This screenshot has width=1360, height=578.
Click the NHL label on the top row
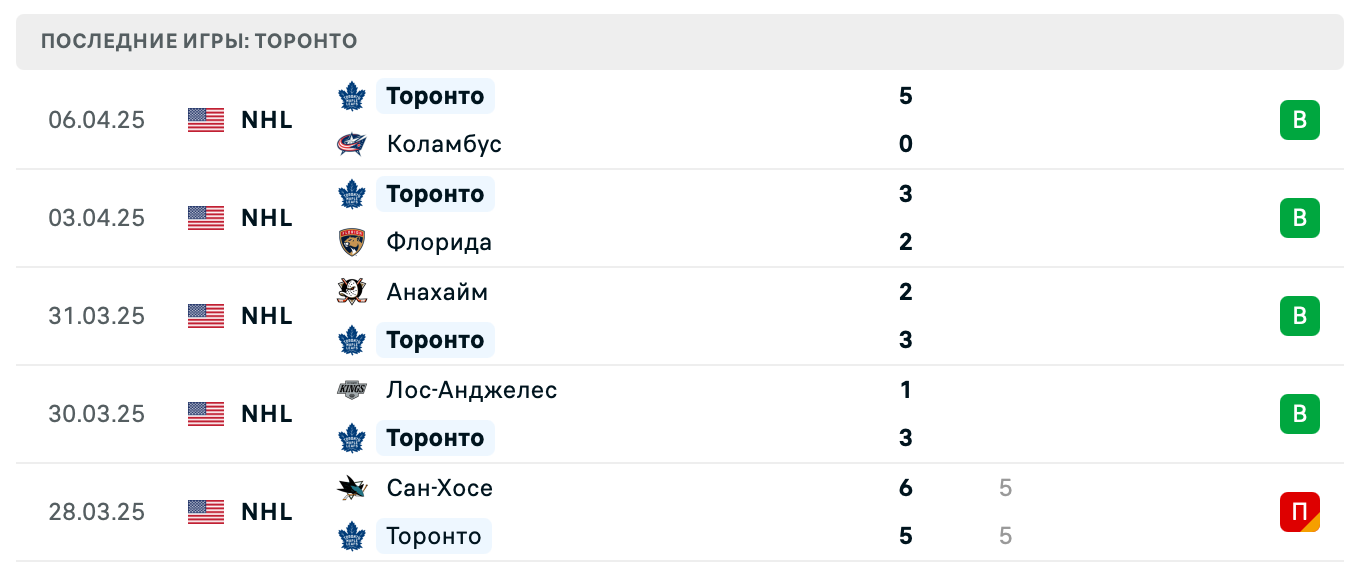(x=265, y=120)
